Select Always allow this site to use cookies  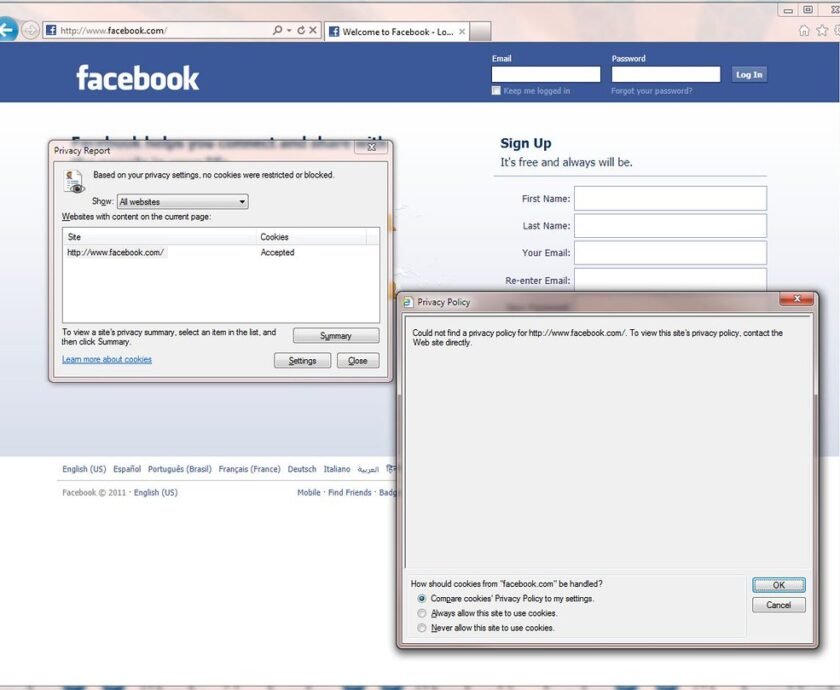[x=422, y=613]
